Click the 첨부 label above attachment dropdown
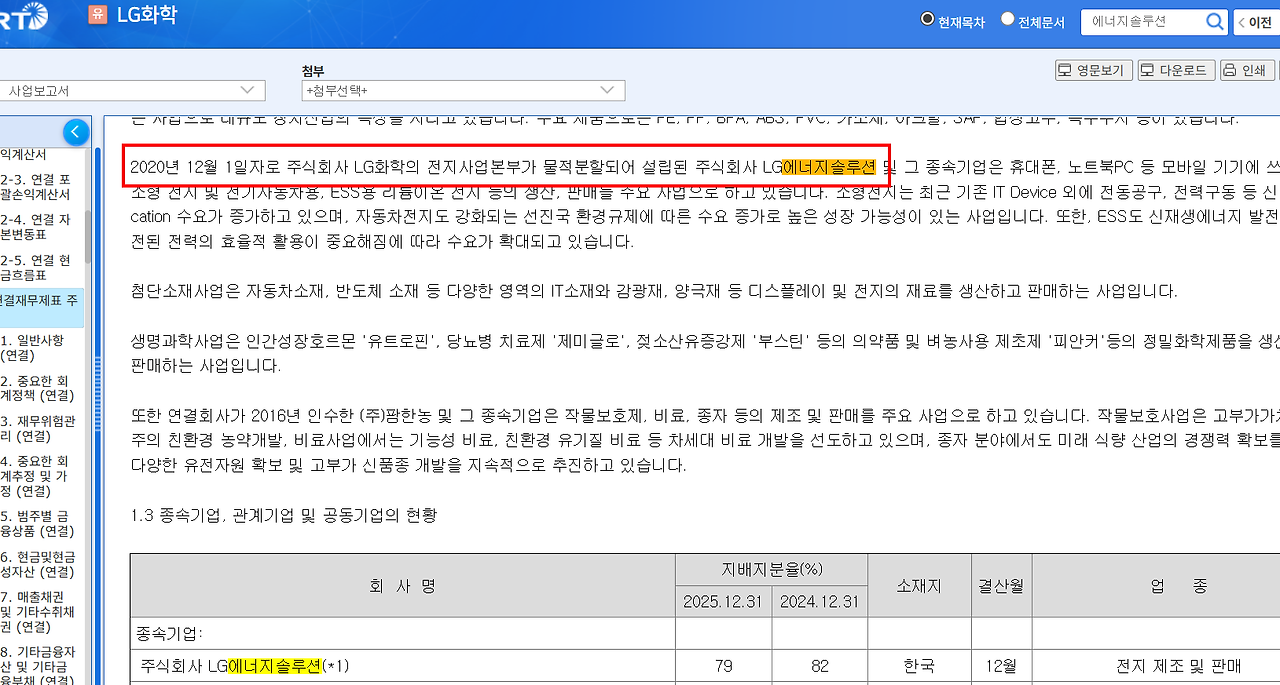 313,71
